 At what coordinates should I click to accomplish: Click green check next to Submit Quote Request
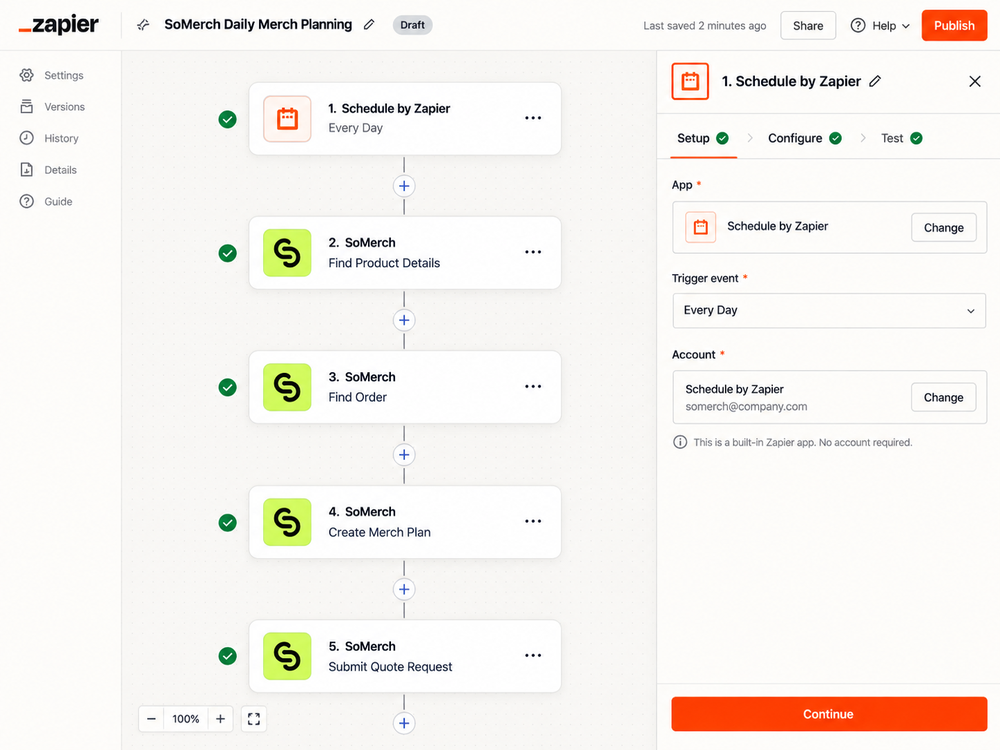(x=228, y=656)
